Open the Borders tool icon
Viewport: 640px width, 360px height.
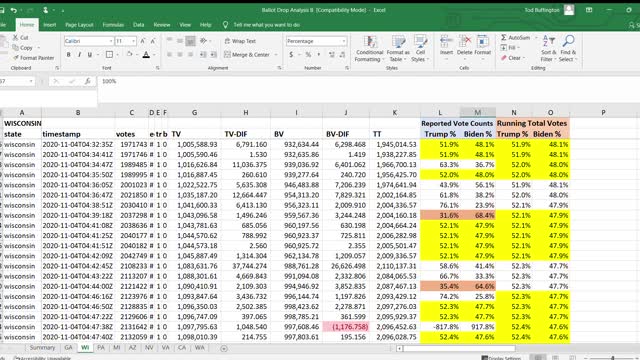[x=109, y=55]
